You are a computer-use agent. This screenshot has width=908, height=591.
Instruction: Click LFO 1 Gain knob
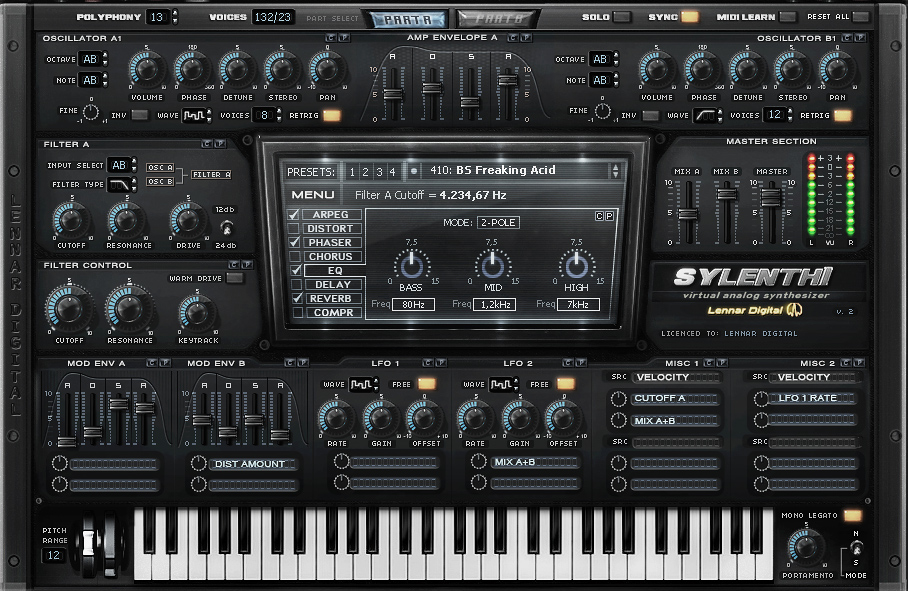(380, 418)
